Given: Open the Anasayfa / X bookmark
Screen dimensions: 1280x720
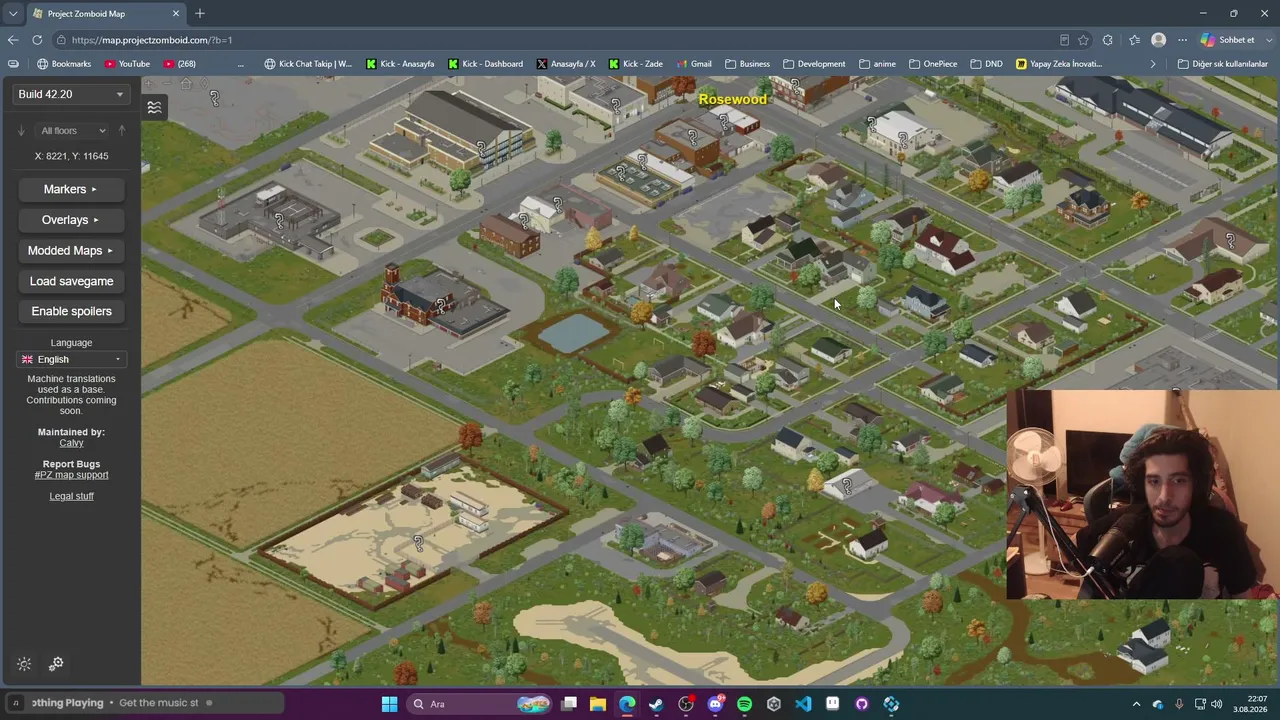Looking at the screenshot, I should point(566,64).
